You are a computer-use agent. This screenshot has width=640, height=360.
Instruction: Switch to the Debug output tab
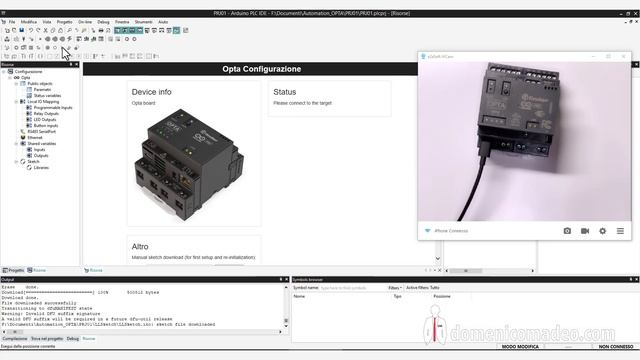point(73,339)
